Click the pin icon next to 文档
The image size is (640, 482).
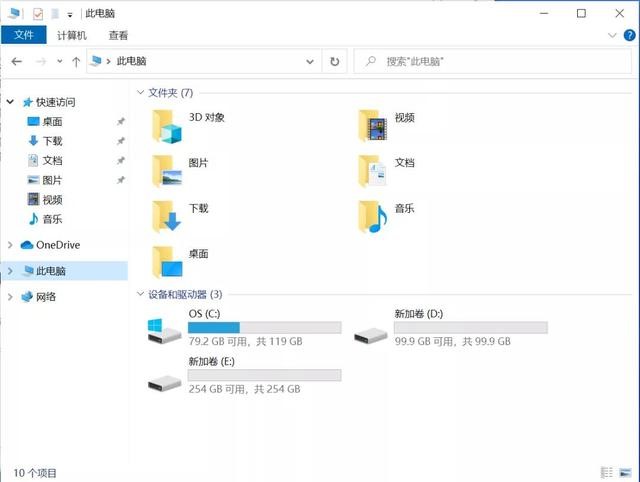121,160
